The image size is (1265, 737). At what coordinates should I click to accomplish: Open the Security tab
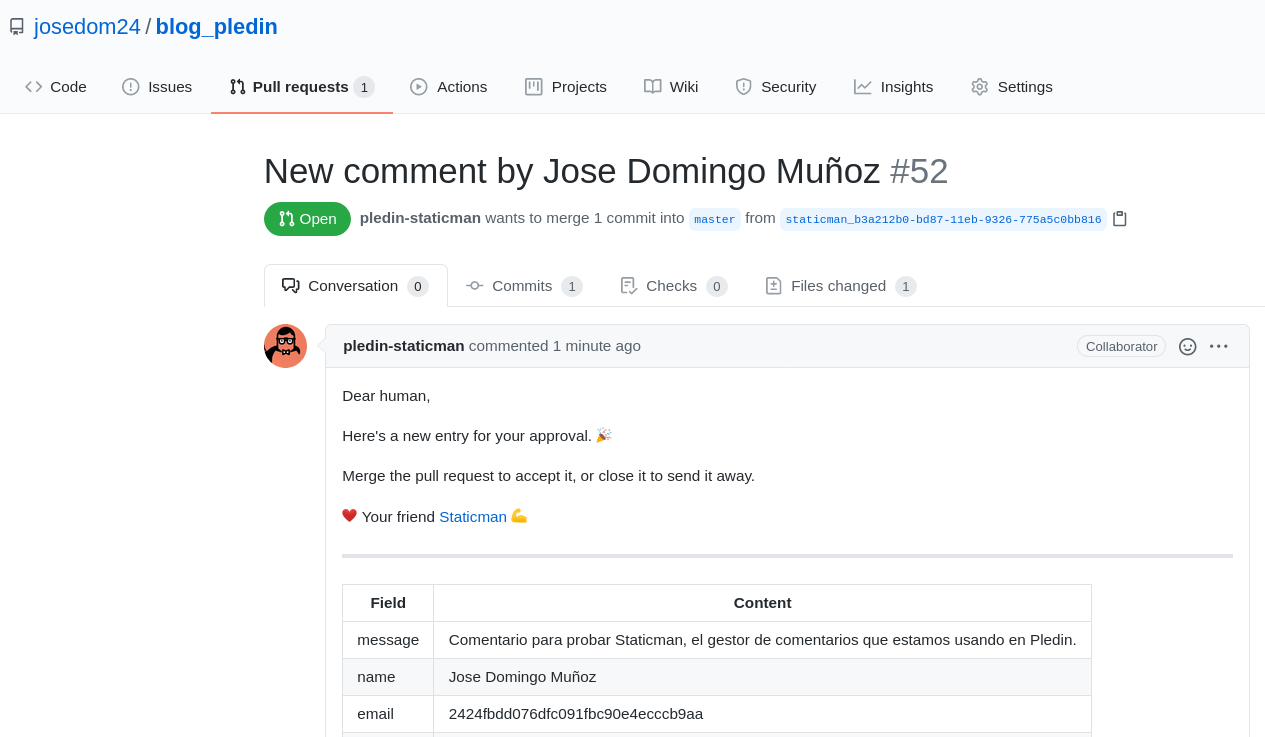pos(776,87)
